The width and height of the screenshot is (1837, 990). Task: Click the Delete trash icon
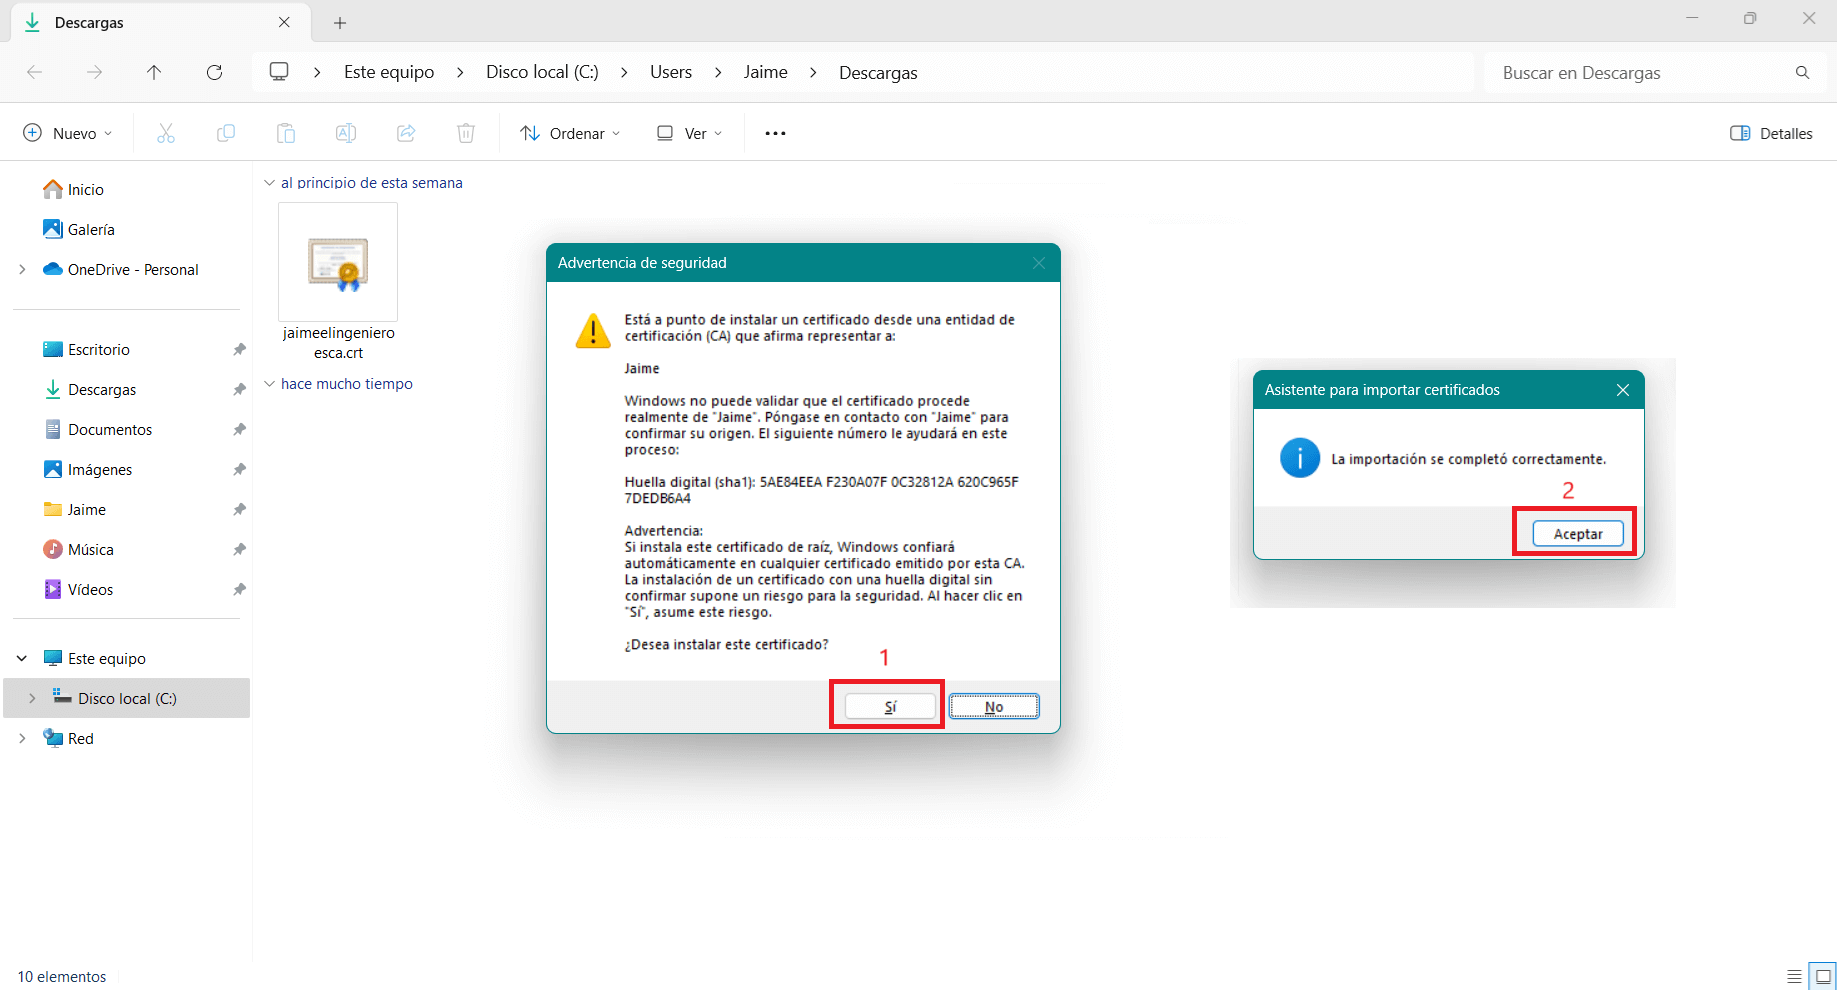coord(466,133)
